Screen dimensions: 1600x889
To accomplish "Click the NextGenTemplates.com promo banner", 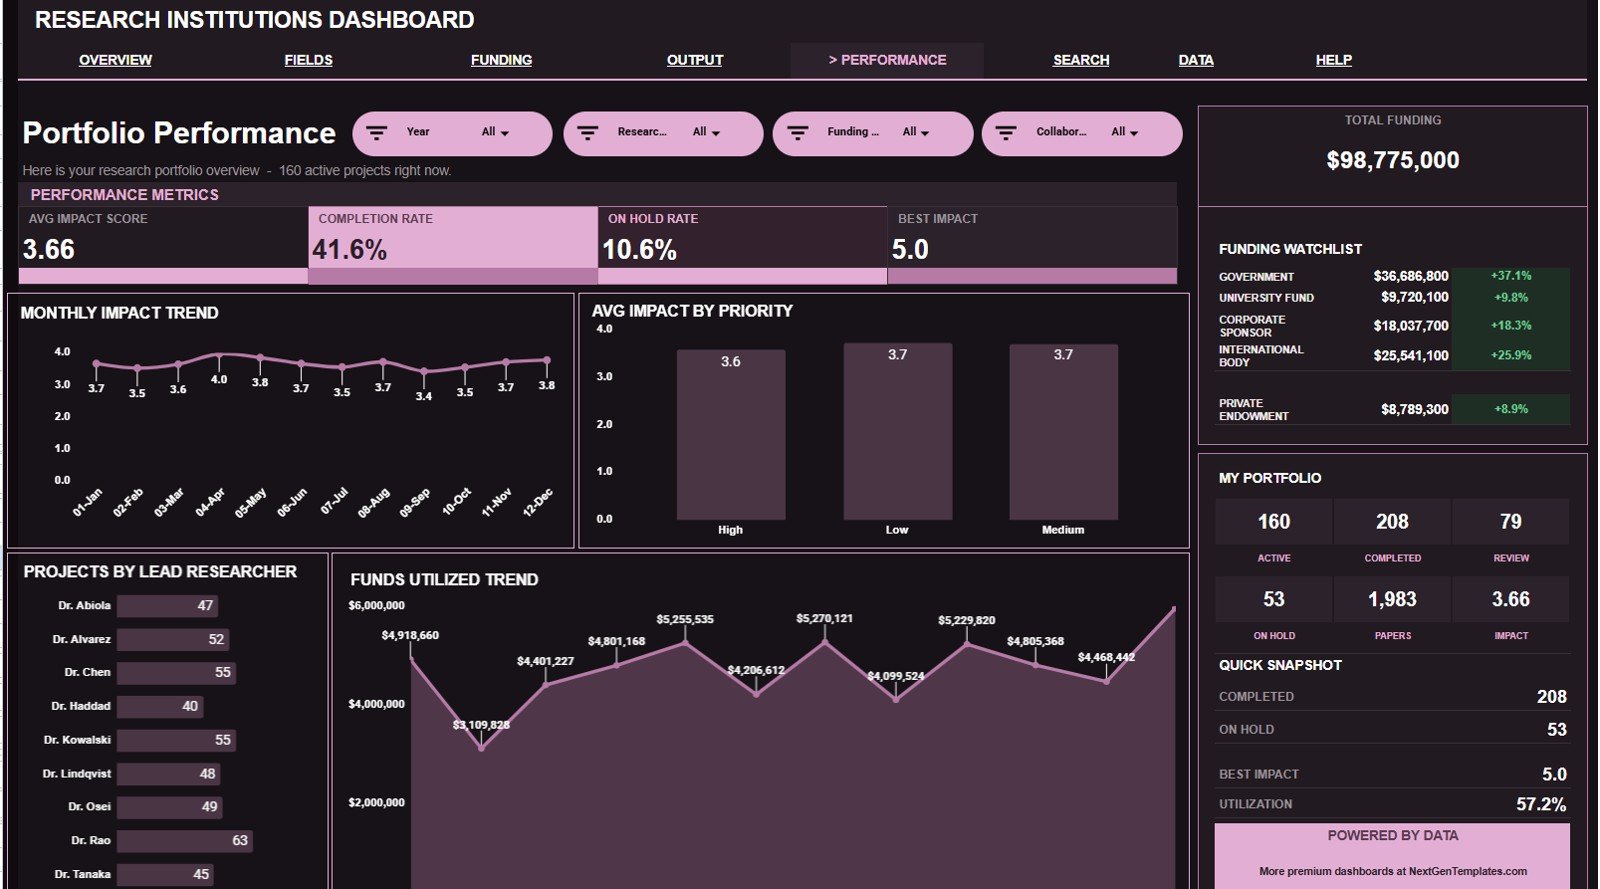I will 1392,856.
